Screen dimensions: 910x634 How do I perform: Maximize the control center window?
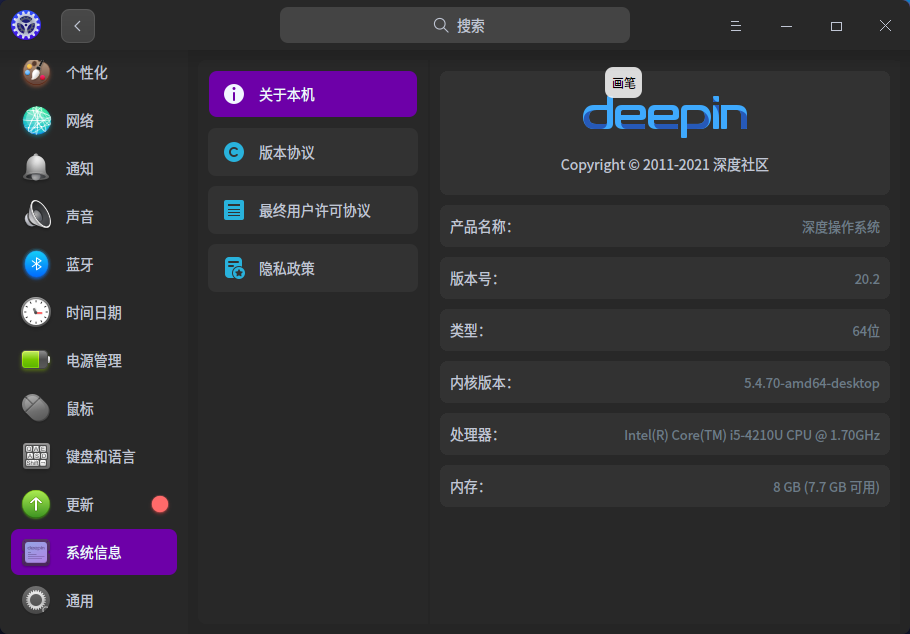coord(836,26)
